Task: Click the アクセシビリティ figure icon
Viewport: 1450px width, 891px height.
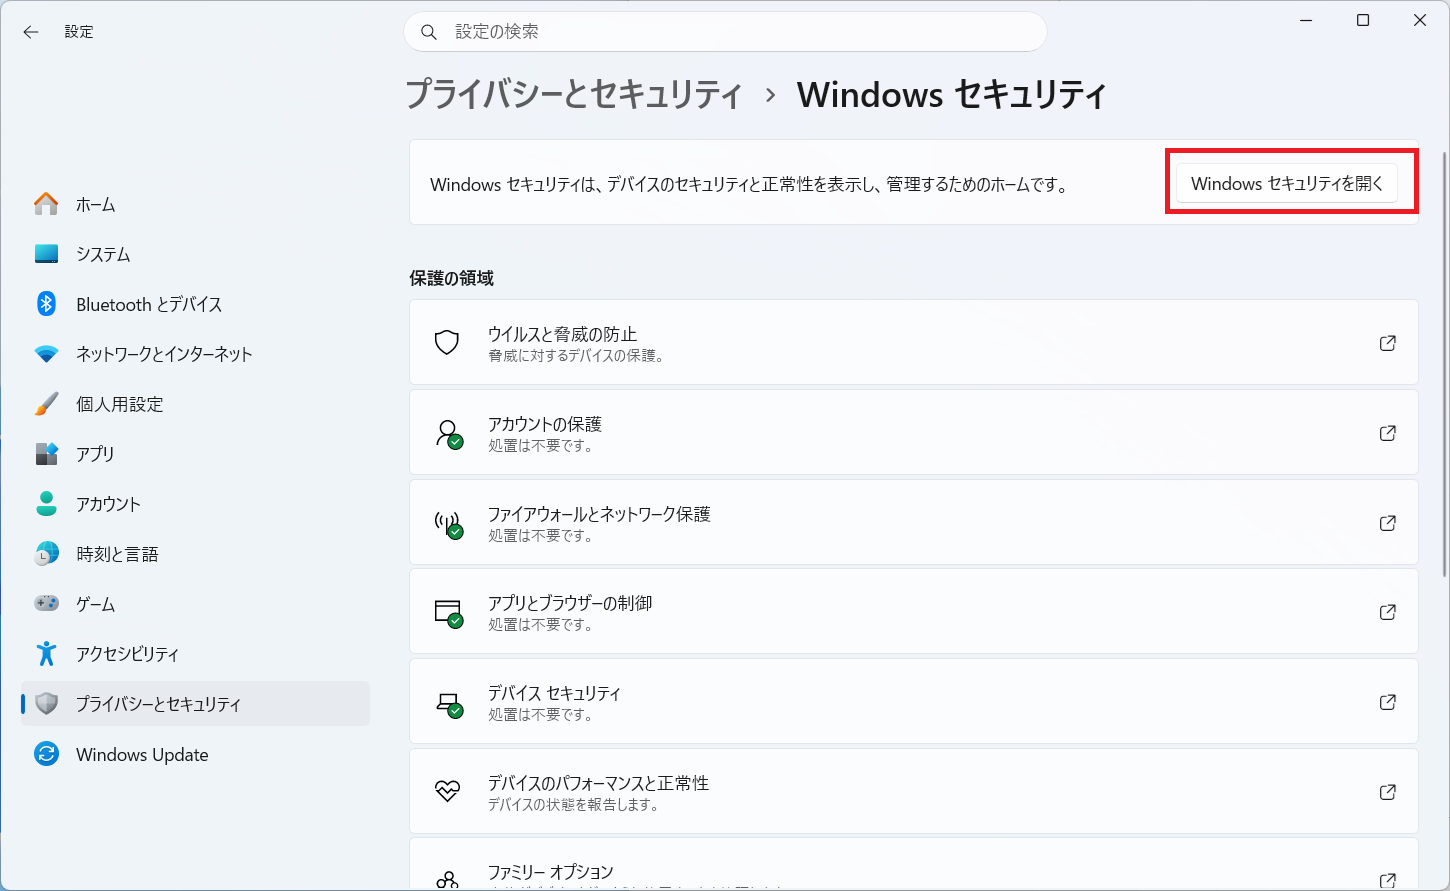Action: [x=46, y=654]
